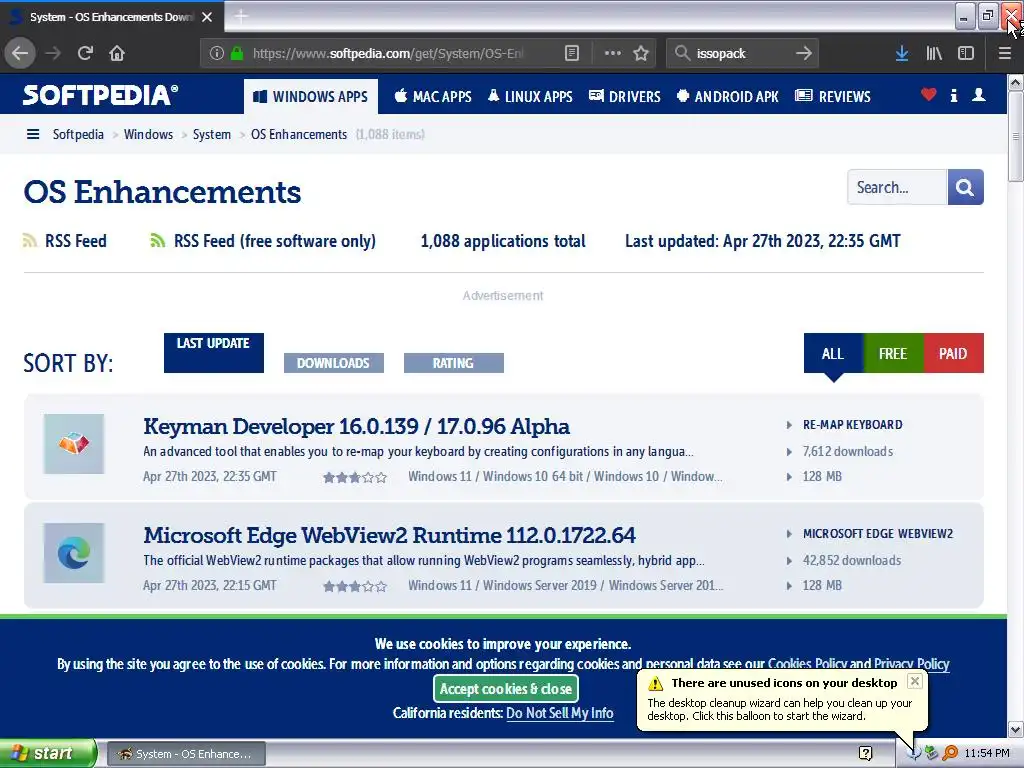Show site information via the info icon
1024x768 pixels.
(x=217, y=53)
